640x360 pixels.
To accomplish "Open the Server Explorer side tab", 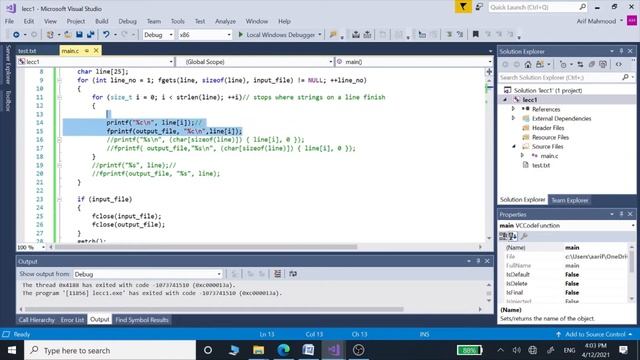I will click(x=8, y=64).
